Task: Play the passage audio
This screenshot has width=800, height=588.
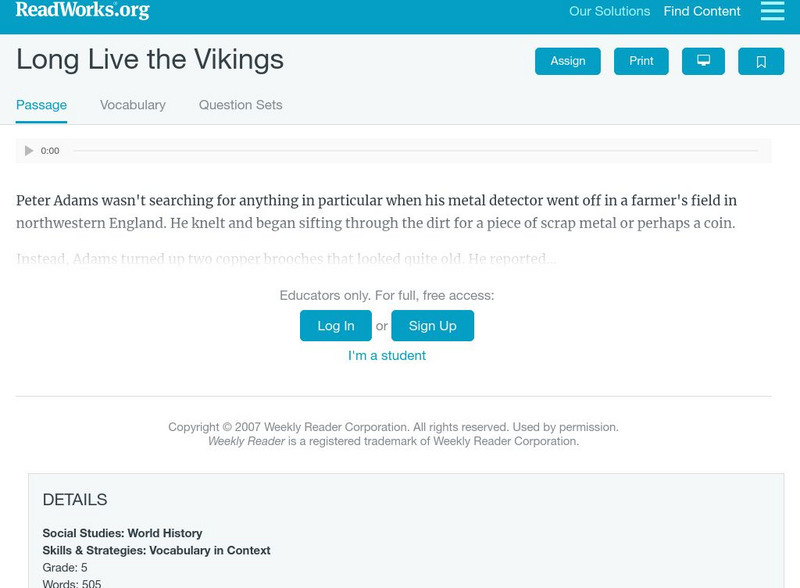Action: pos(29,151)
